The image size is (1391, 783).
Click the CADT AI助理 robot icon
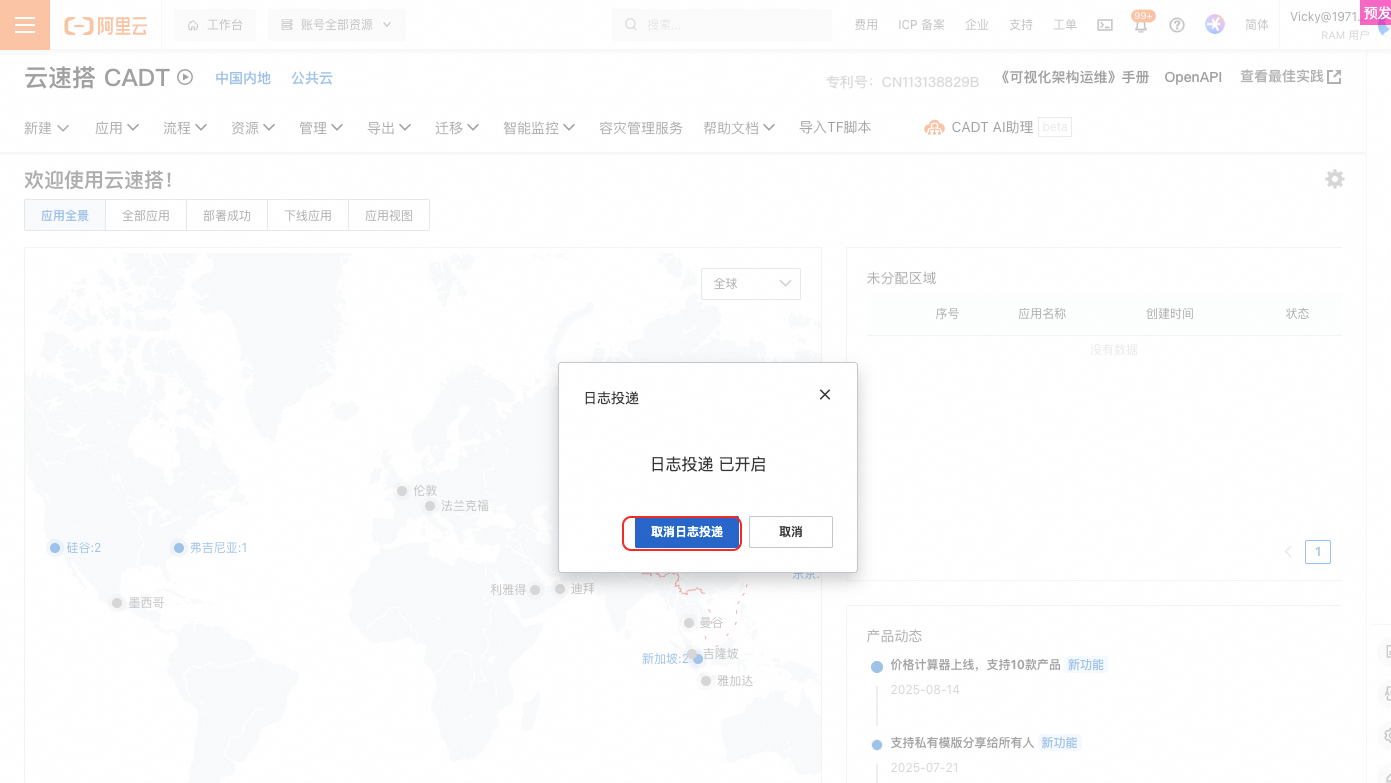point(934,127)
